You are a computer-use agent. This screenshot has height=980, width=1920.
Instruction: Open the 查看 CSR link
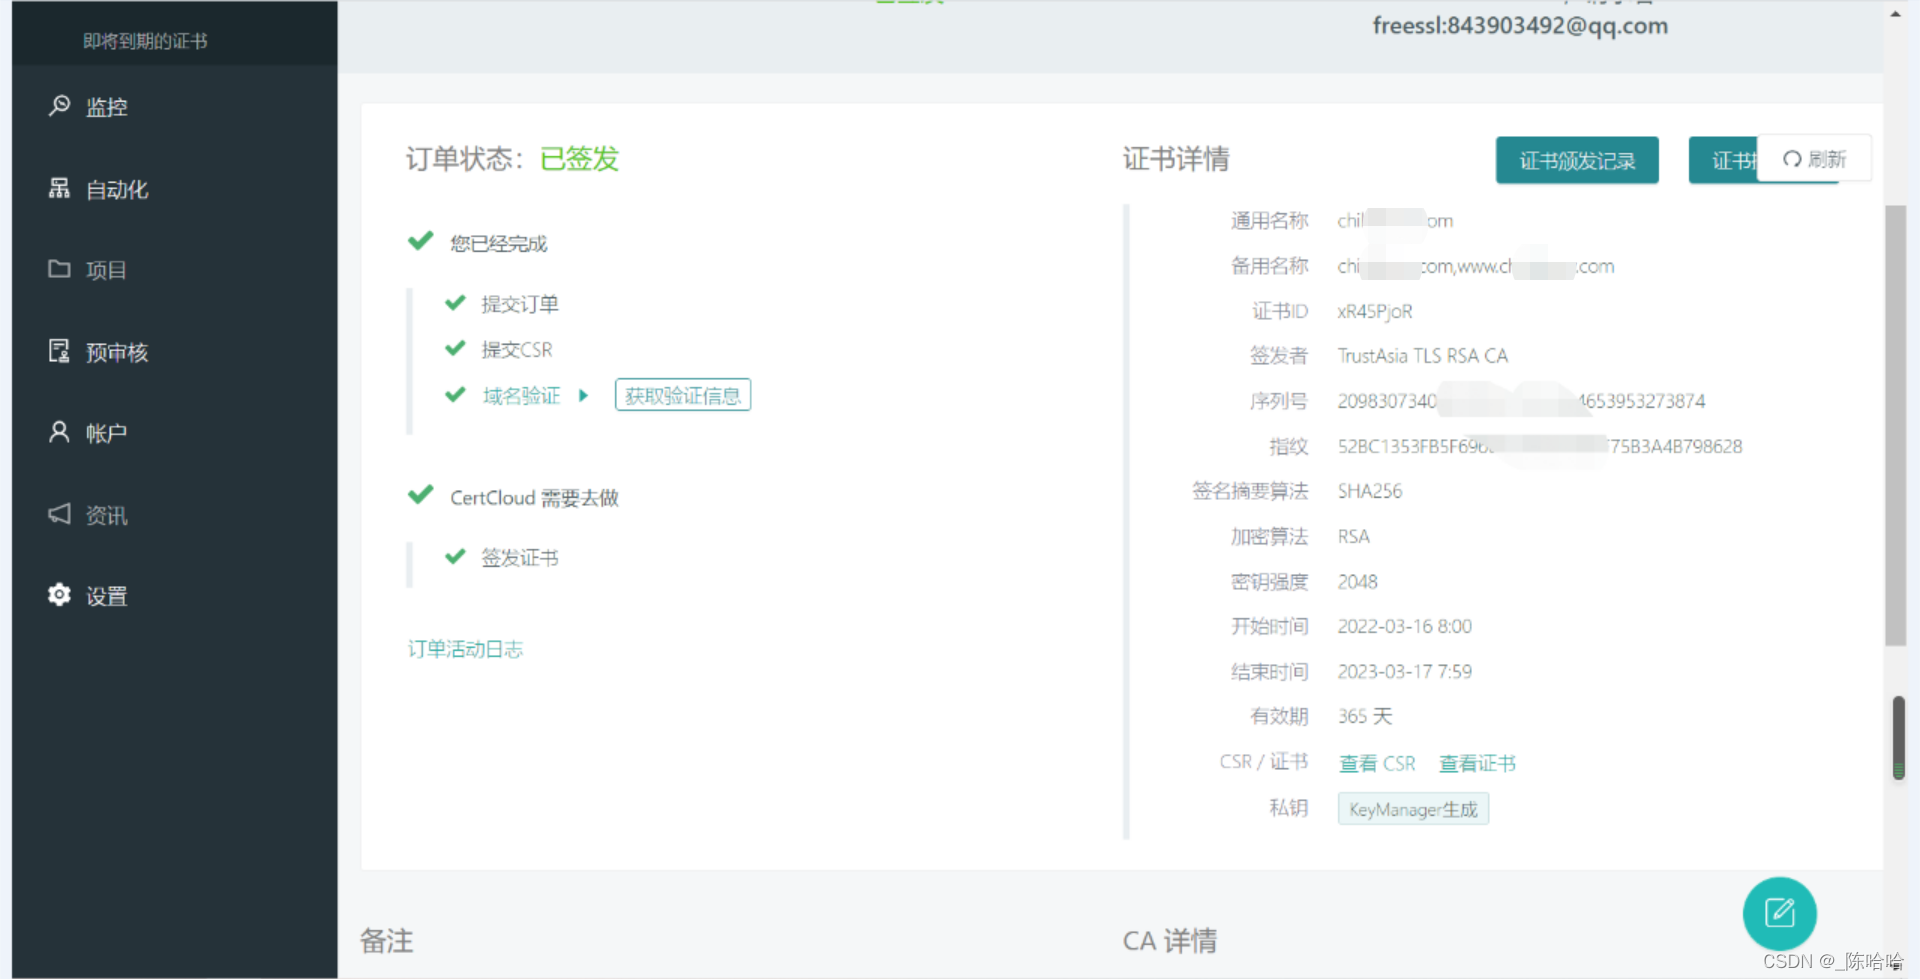pos(1377,764)
